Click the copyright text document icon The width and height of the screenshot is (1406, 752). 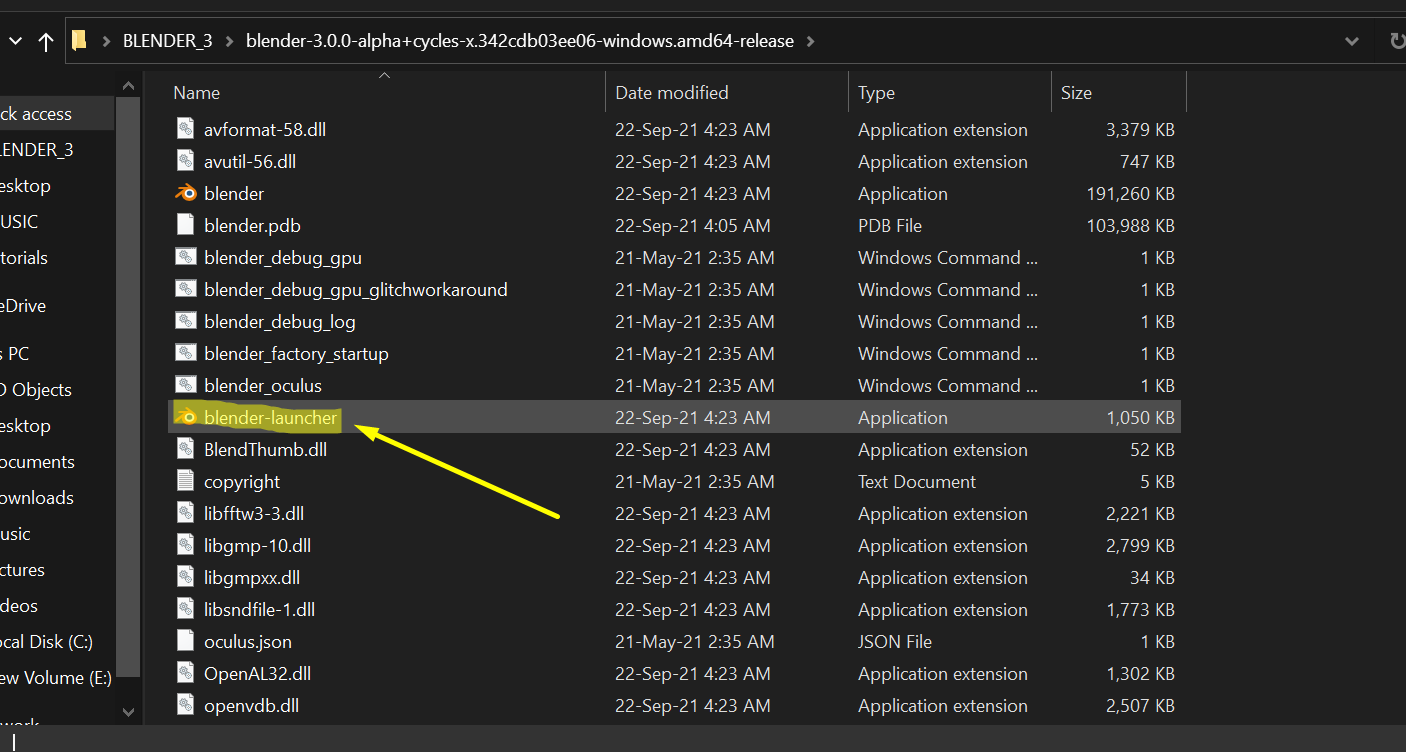(x=185, y=481)
